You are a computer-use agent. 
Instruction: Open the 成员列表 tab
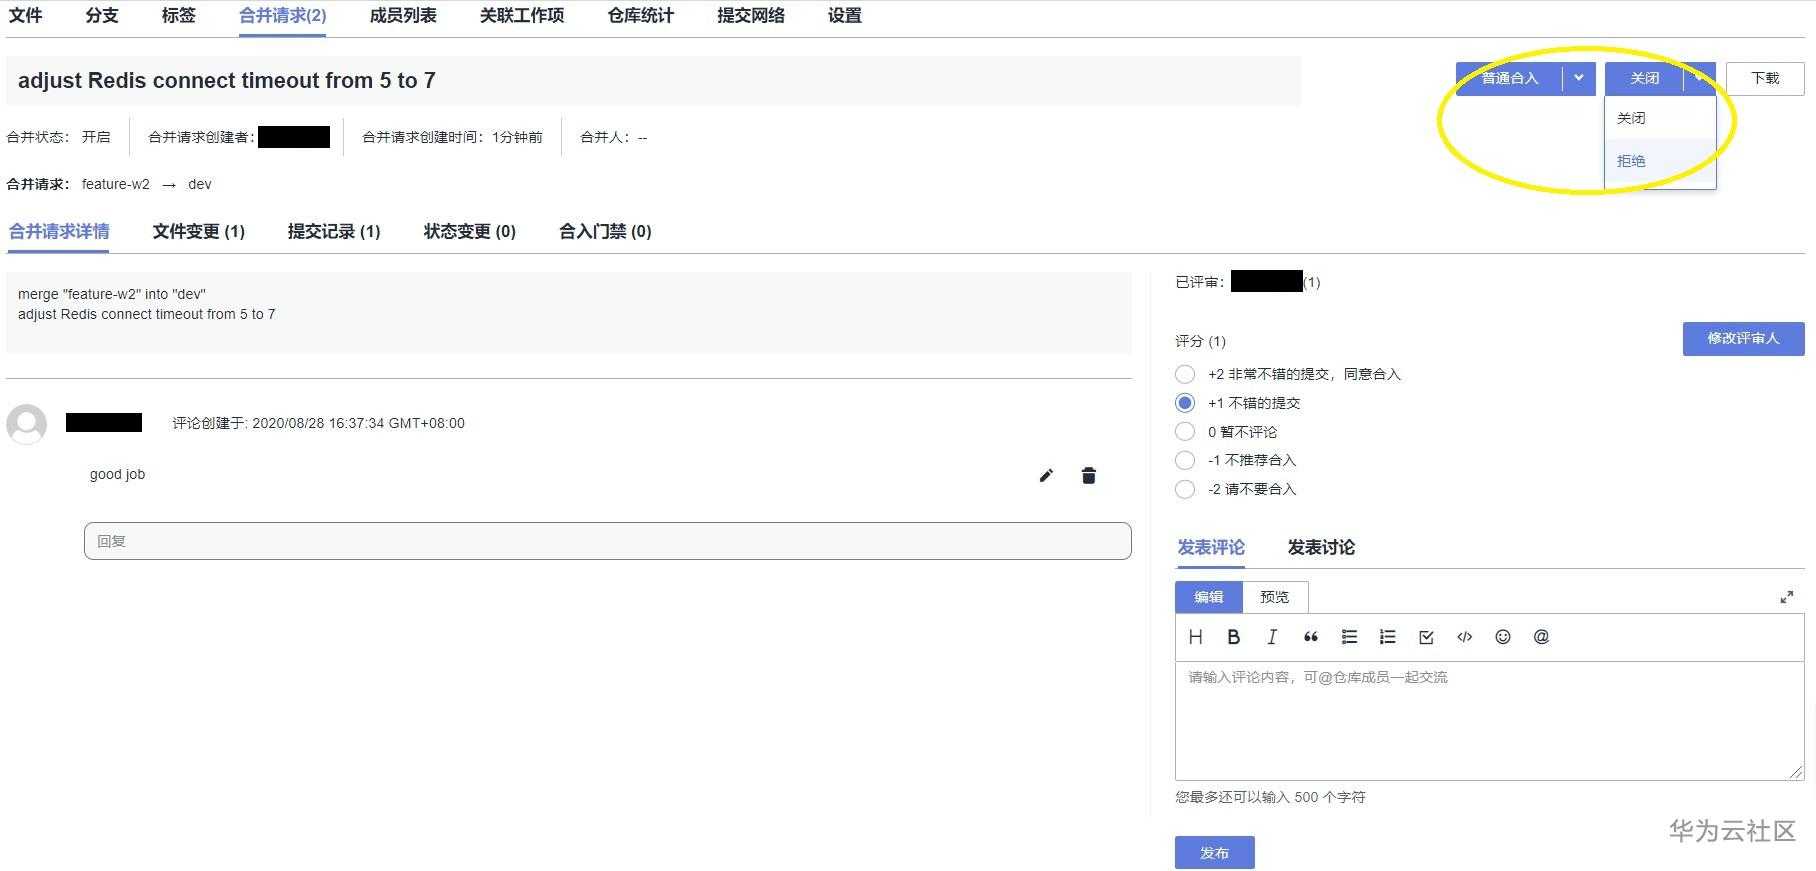[403, 16]
